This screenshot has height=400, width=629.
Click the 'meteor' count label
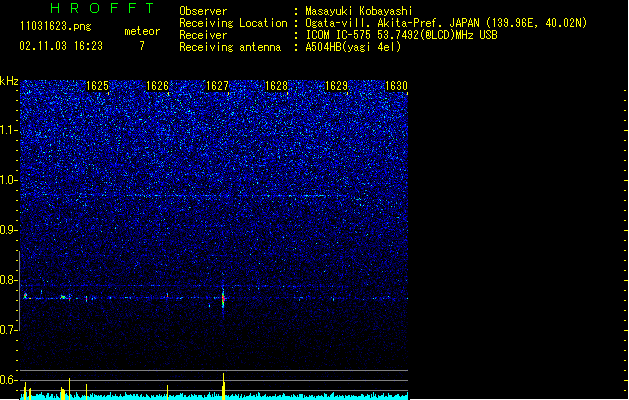pyautogui.click(x=142, y=31)
